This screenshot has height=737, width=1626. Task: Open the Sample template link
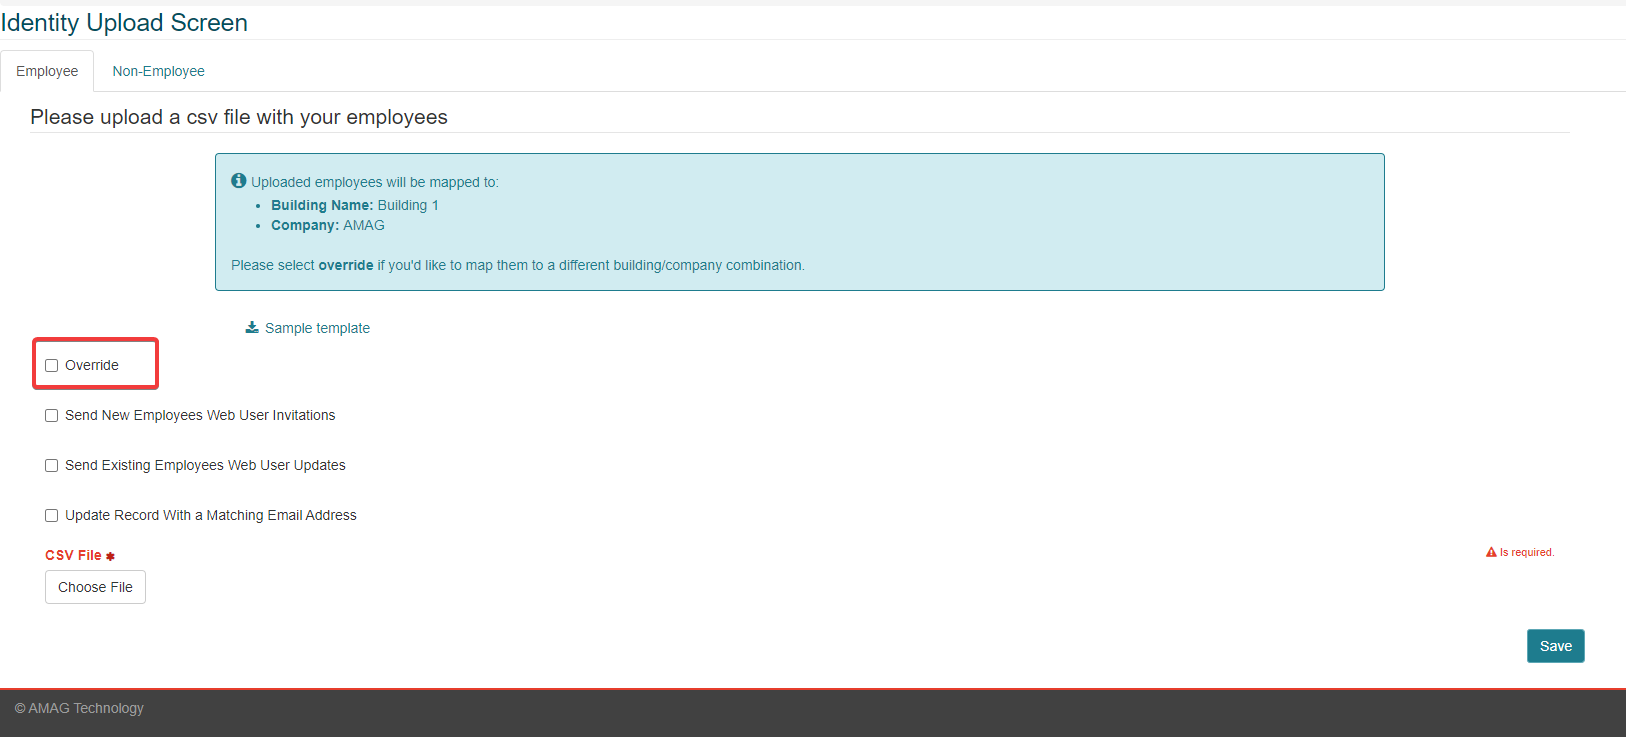(317, 328)
